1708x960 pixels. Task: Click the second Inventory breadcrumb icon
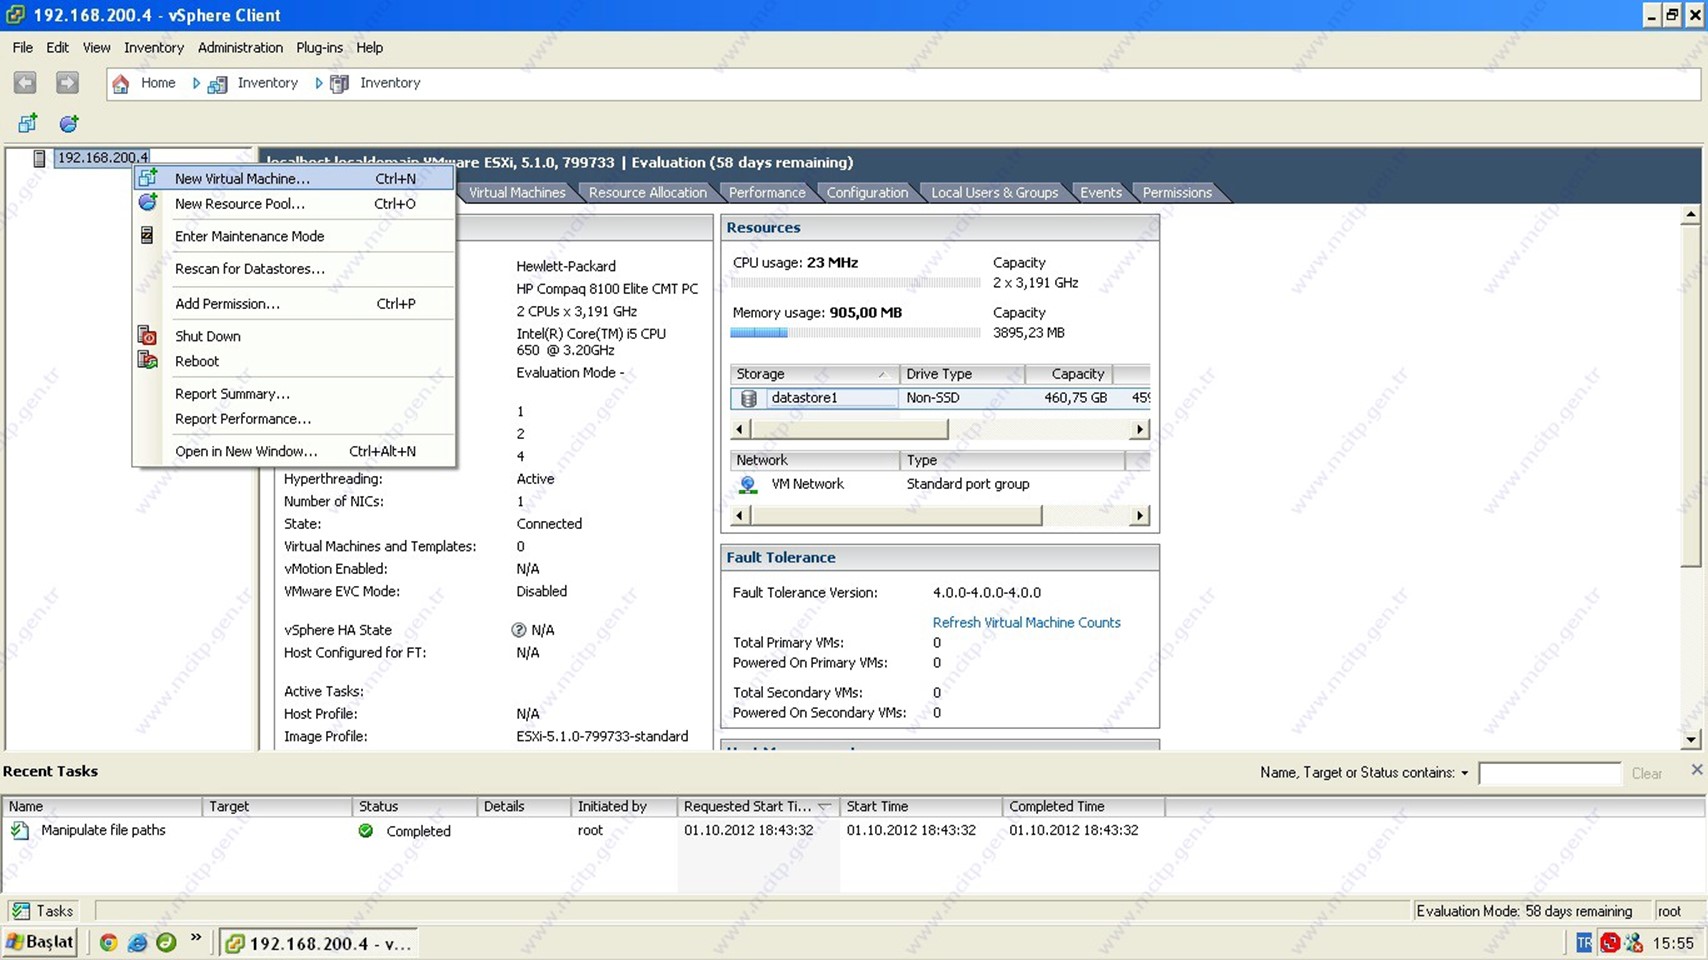pyautogui.click(x=339, y=84)
